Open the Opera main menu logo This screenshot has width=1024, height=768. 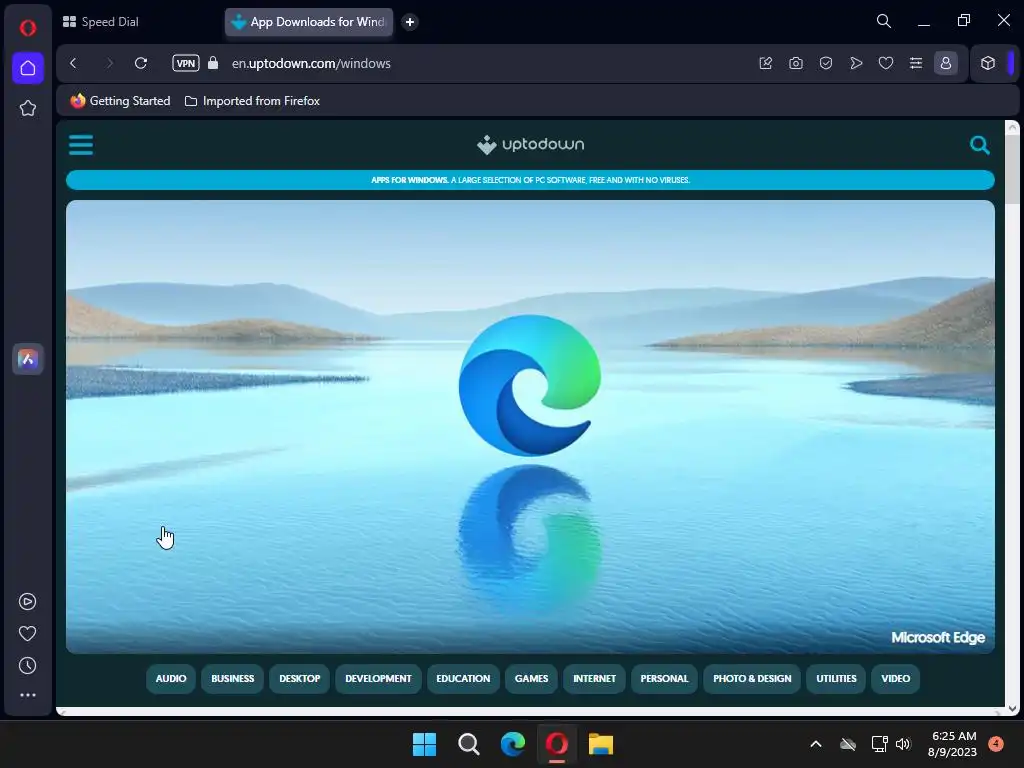point(27,28)
